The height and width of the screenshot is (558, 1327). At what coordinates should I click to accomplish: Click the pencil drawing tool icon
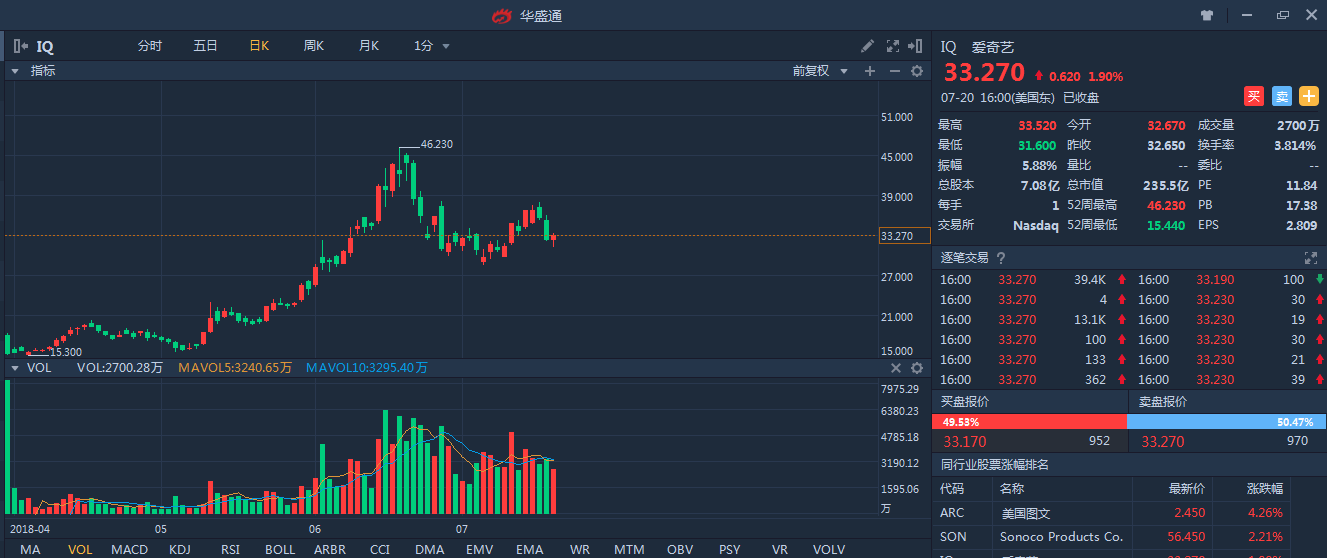coord(868,46)
